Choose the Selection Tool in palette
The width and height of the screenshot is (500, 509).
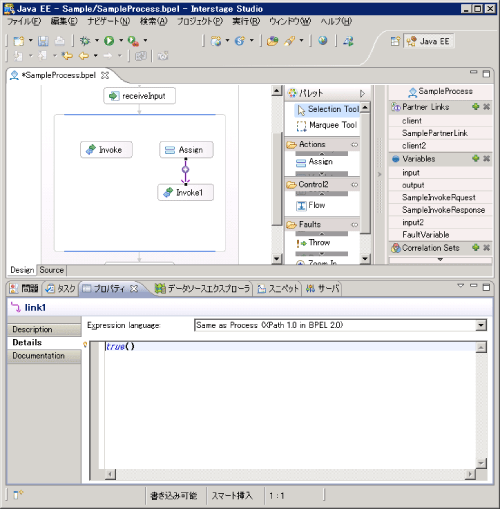point(328,109)
